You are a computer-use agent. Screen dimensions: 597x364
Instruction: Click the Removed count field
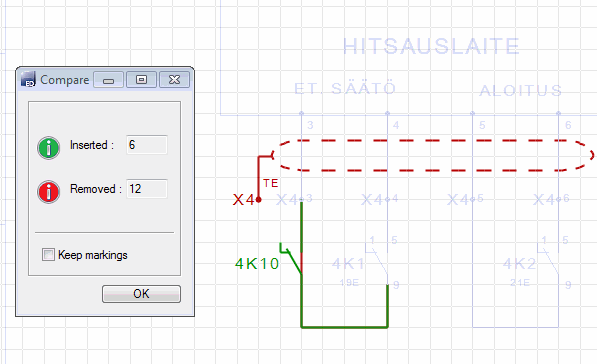coord(147,188)
